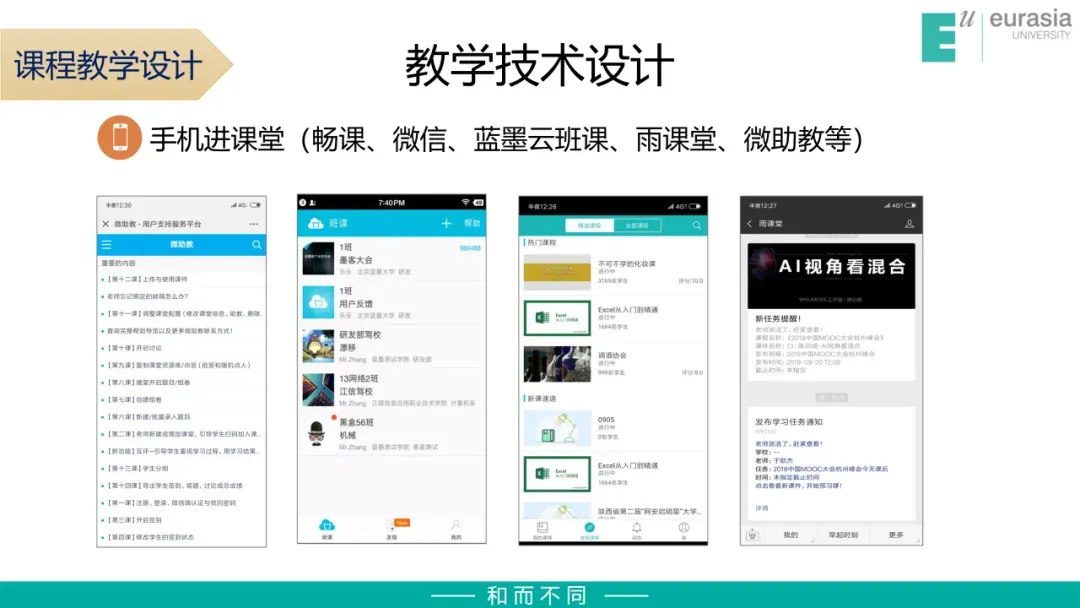The height and width of the screenshot is (608, 1080).
Task: Tap 详情 under the task notice
Action: (762, 508)
